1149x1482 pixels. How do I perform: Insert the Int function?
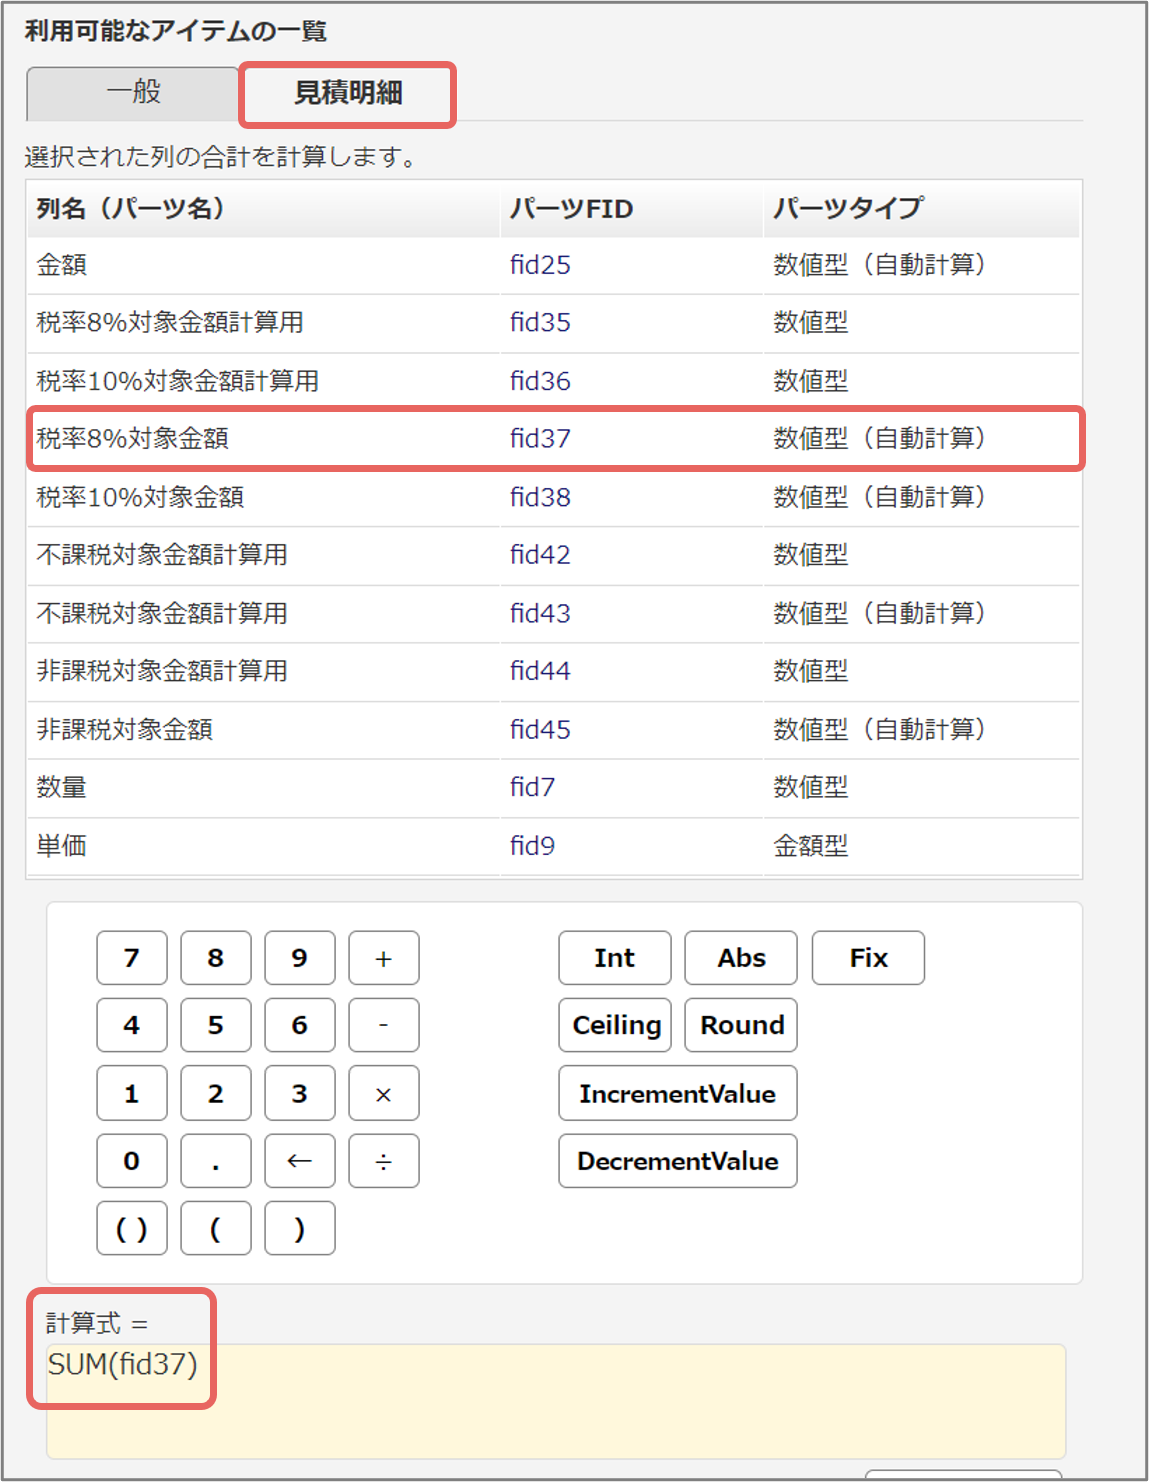615,958
